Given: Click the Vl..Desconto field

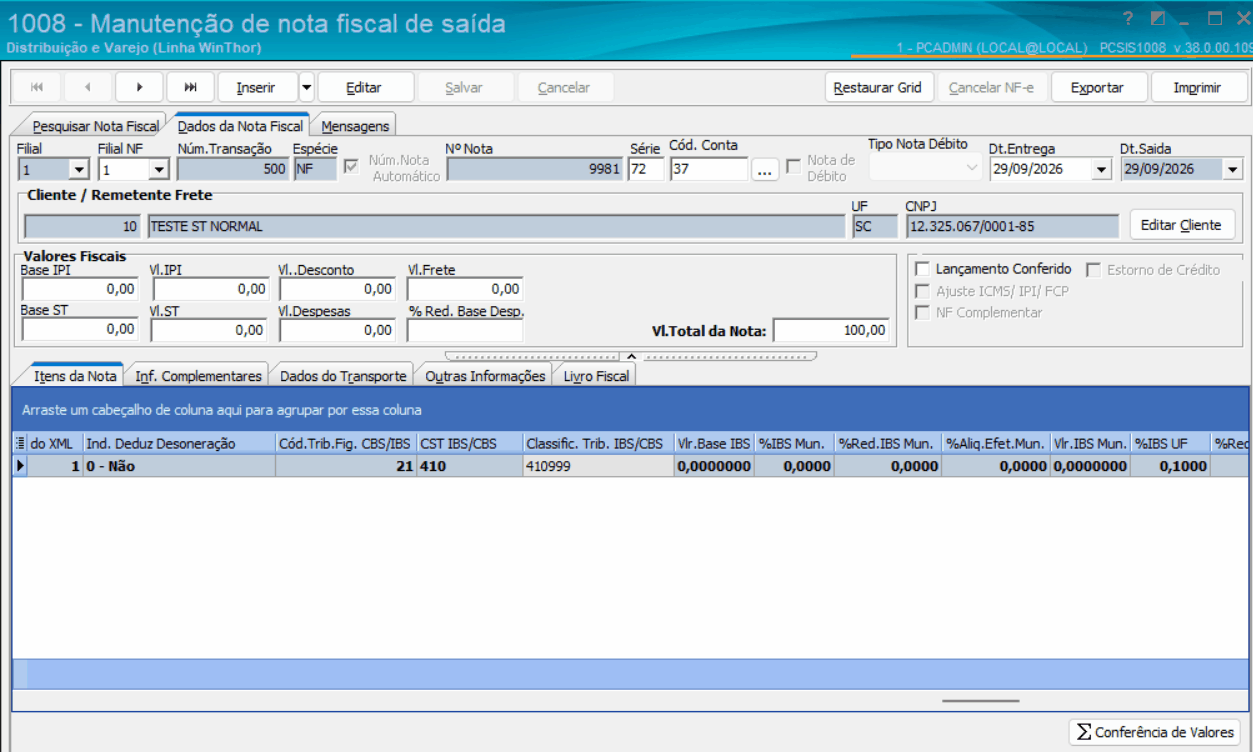Looking at the screenshot, I should (337, 289).
